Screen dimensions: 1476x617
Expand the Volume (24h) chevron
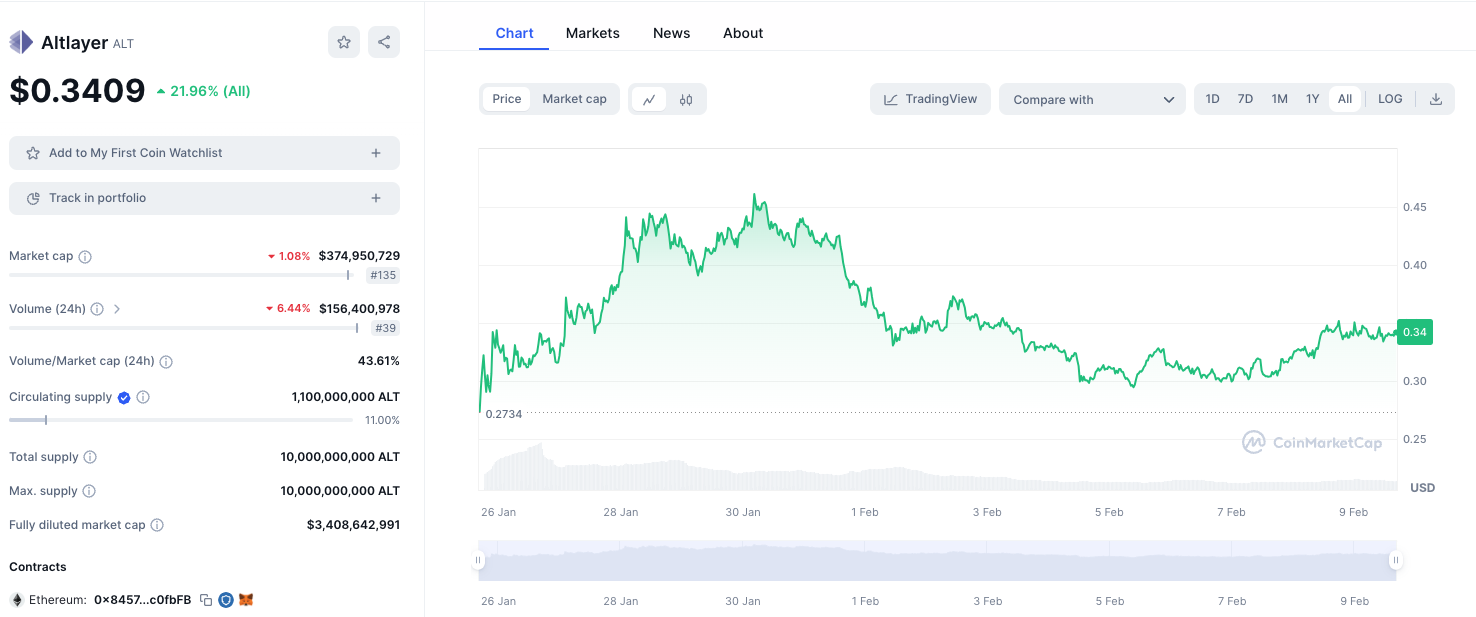coord(117,309)
